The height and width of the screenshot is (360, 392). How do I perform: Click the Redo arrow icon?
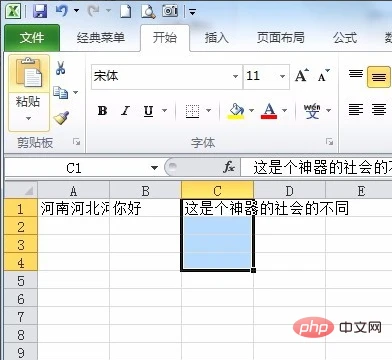[x=93, y=11]
